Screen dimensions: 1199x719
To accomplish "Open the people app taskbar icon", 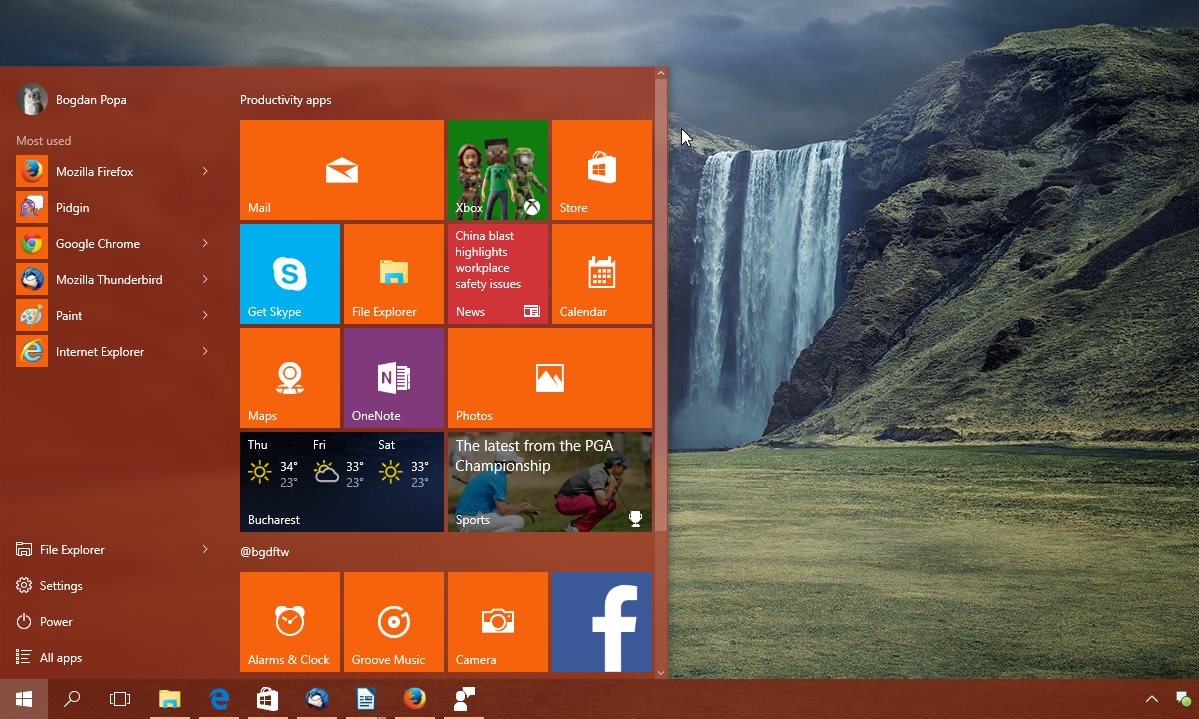I will click(x=464, y=699).
